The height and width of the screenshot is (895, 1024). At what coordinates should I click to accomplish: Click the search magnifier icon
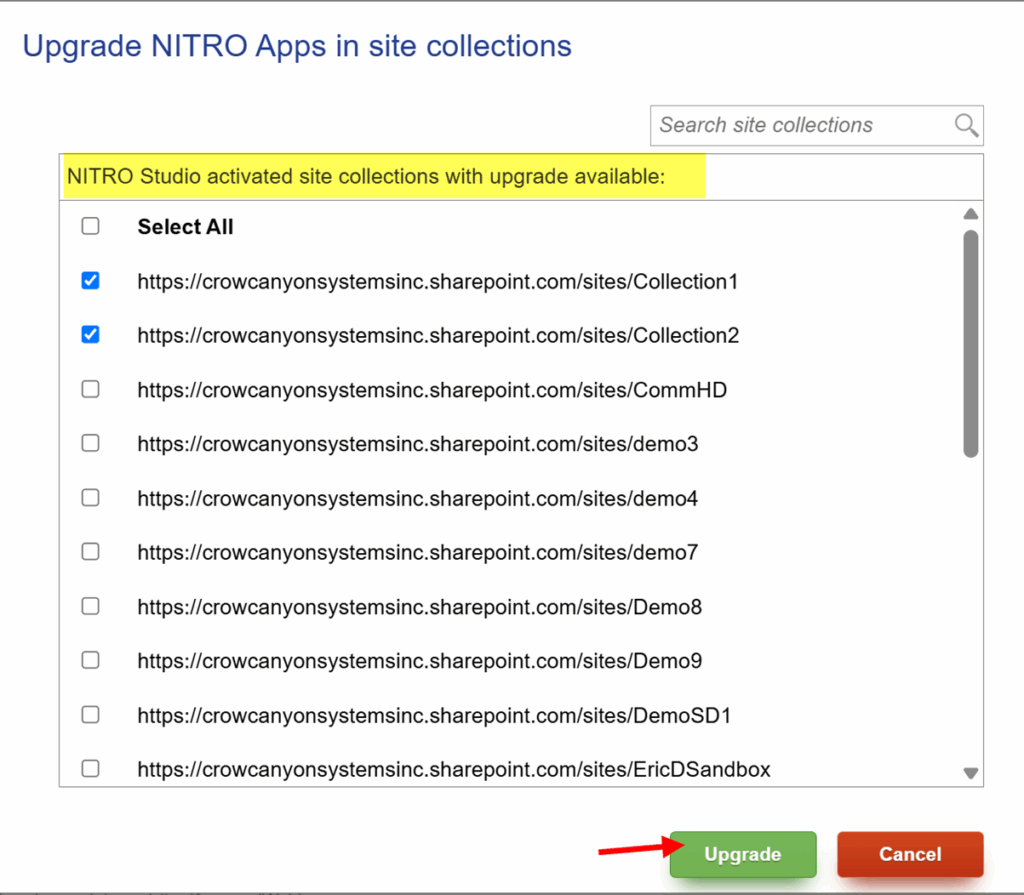[966, 125]
